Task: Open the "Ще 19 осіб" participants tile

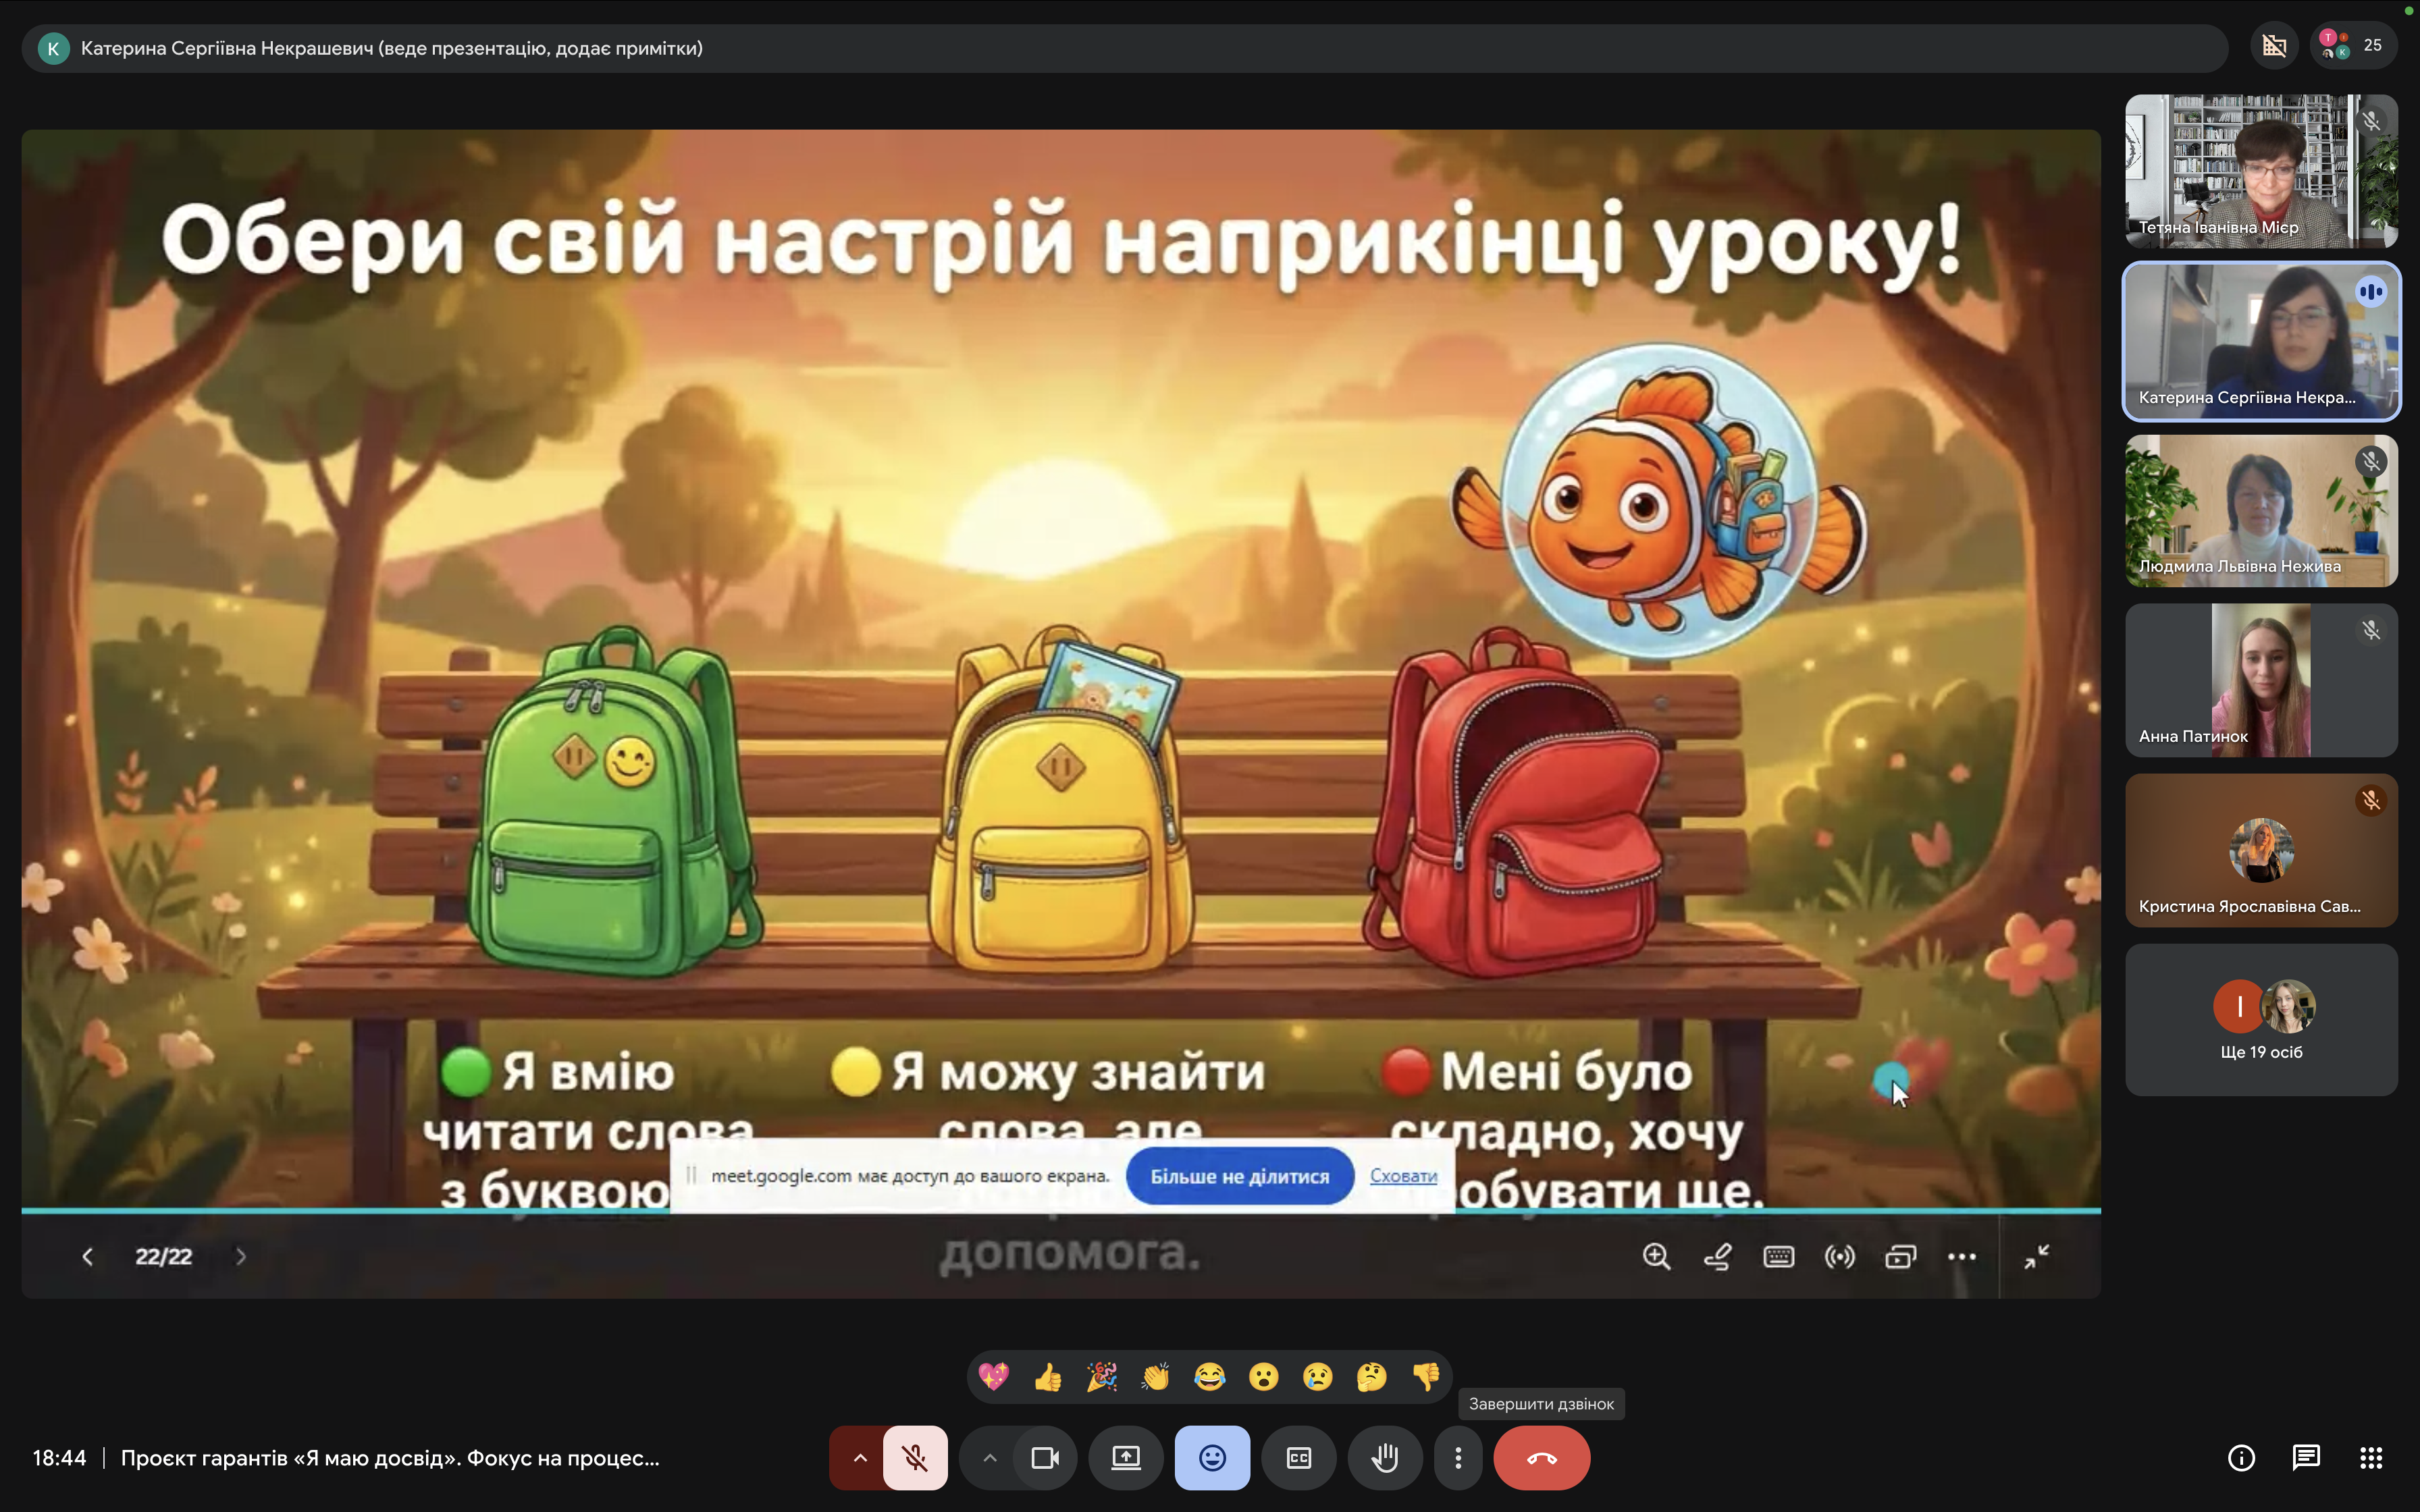Action: [x=2261, y=1020]
